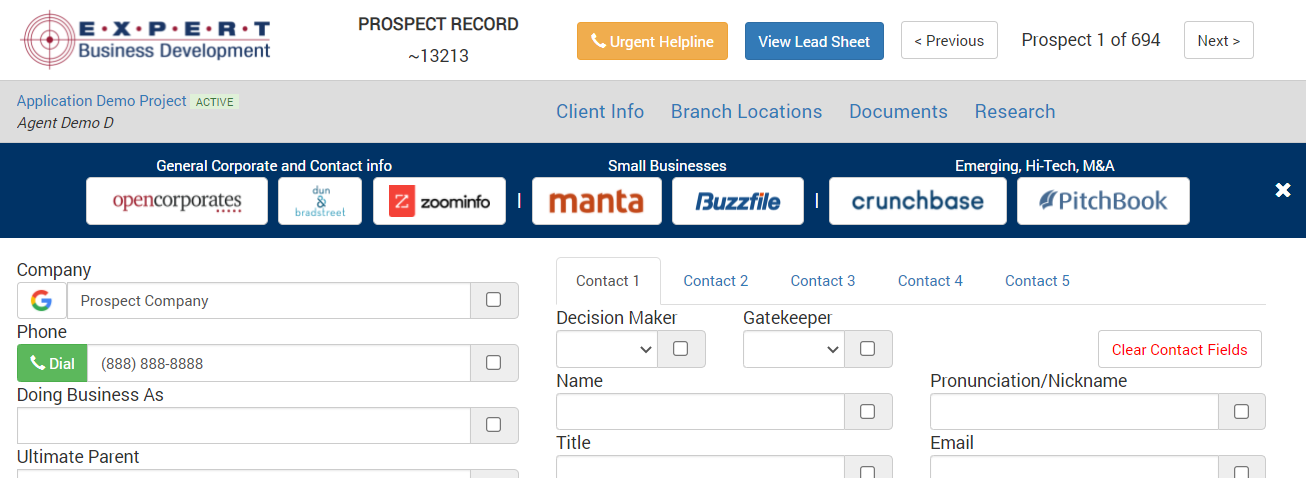Go to the next prospect
Viewport: 1306px width, 478px height.
[x=1218, y=40]
